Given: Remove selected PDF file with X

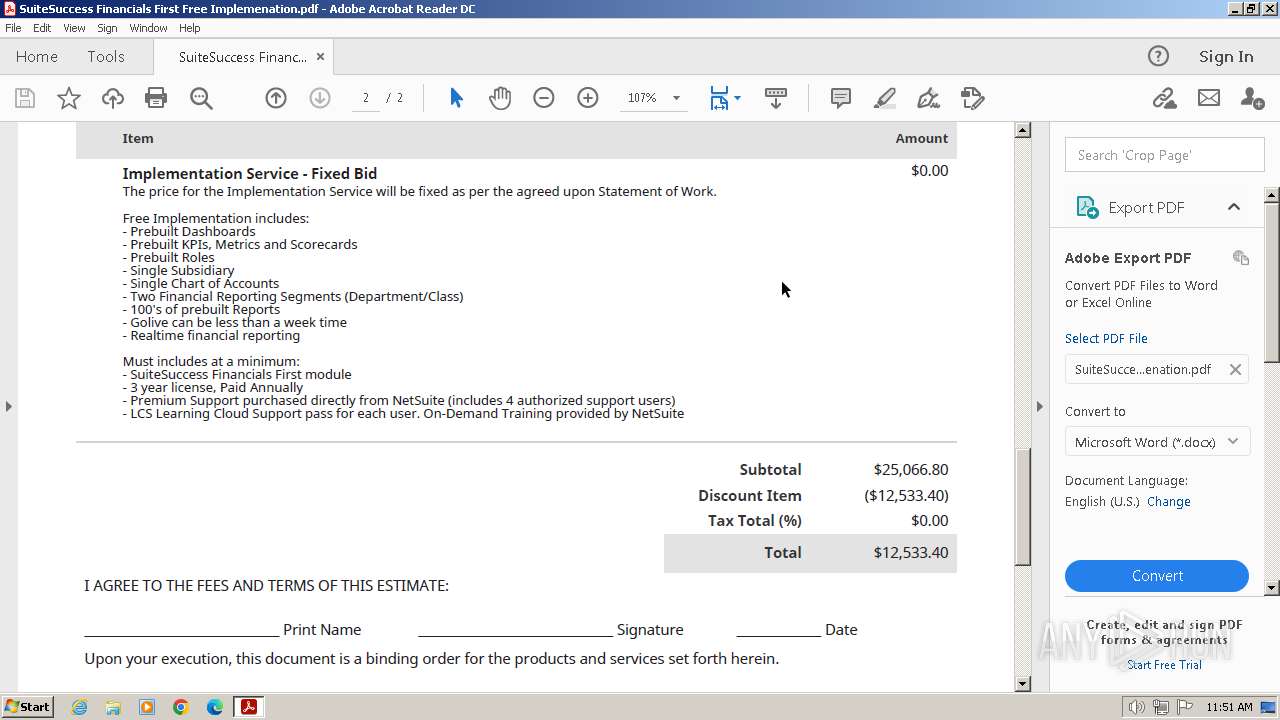Looking at the screenshot, I should tap(1235, 369).
